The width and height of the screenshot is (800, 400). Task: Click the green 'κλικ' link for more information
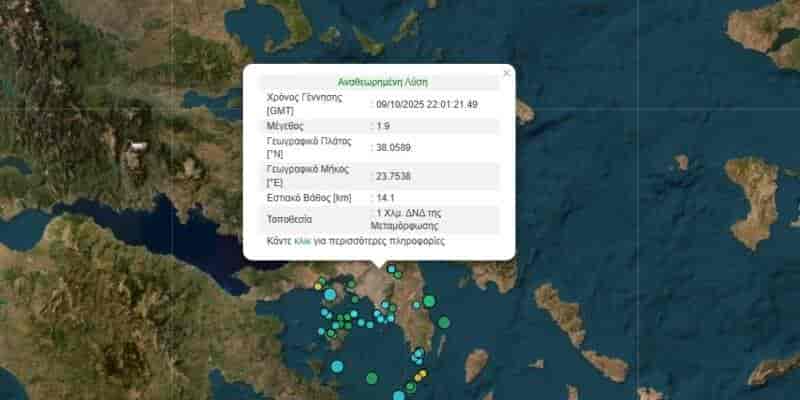click(x=304, y=242)
